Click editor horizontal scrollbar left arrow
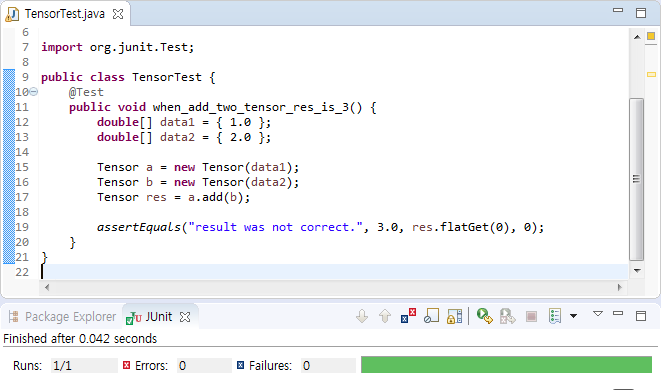 [x=47, y=287]
